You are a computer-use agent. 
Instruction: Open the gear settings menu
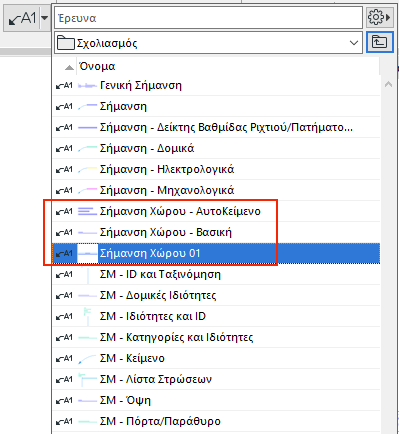pyautogui.click(x=379, y=17)
